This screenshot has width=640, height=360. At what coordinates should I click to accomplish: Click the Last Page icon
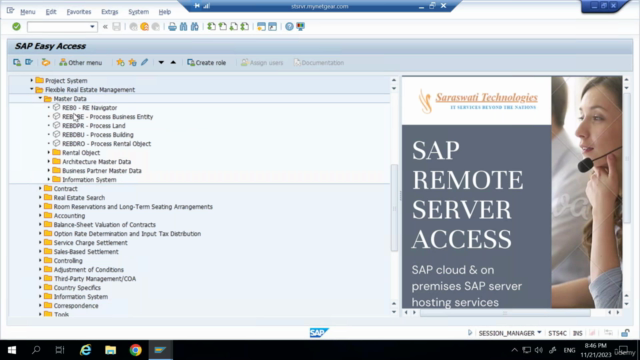pos(244,27)
